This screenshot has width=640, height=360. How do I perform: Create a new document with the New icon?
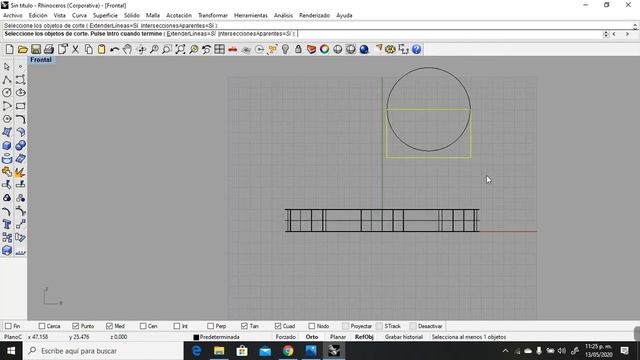pos(9,49)
